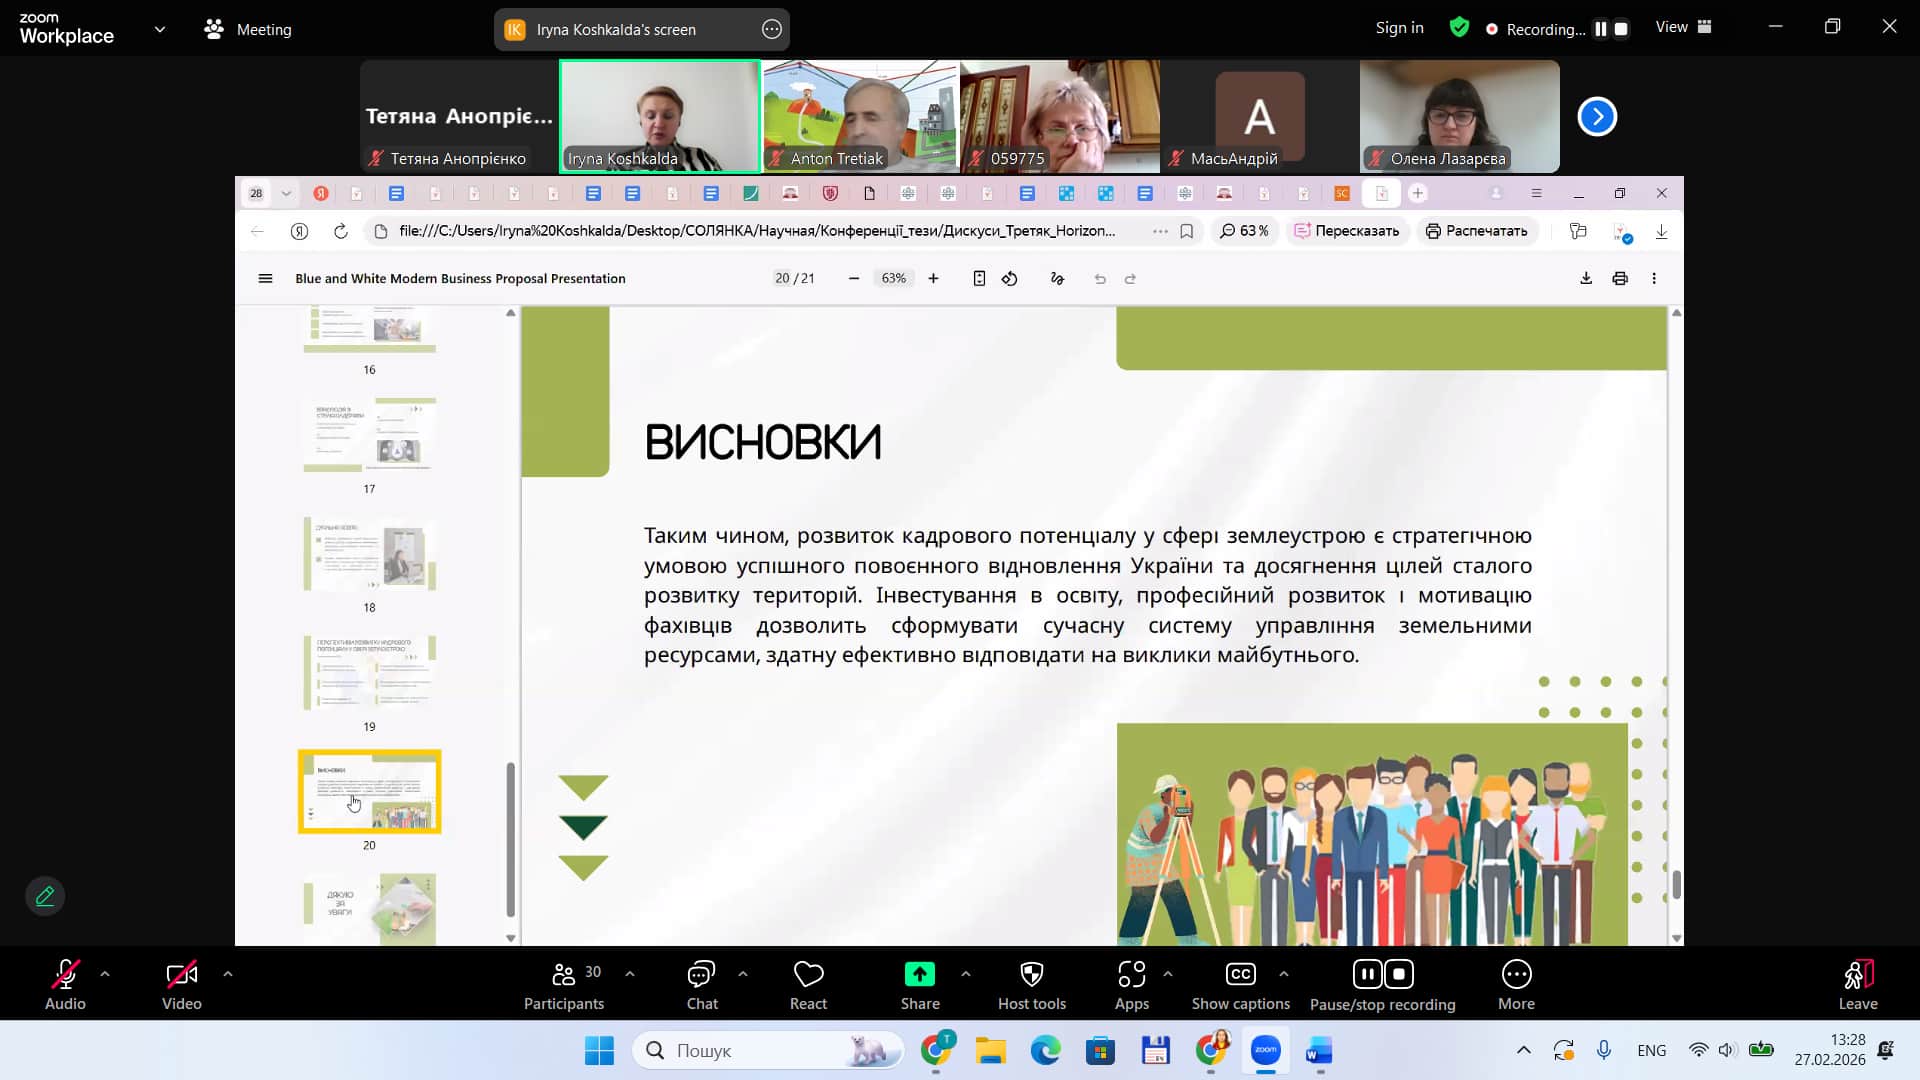
Task: Toggle the PDF sidebar hamburger menu
Action: [x=265, y=279]
